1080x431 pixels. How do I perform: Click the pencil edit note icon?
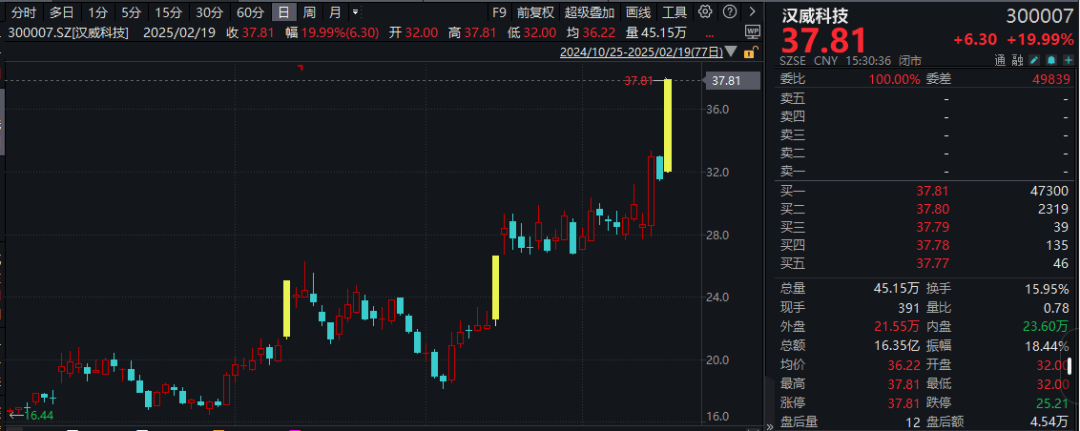pyautogui.click(x=1036, y=61)
